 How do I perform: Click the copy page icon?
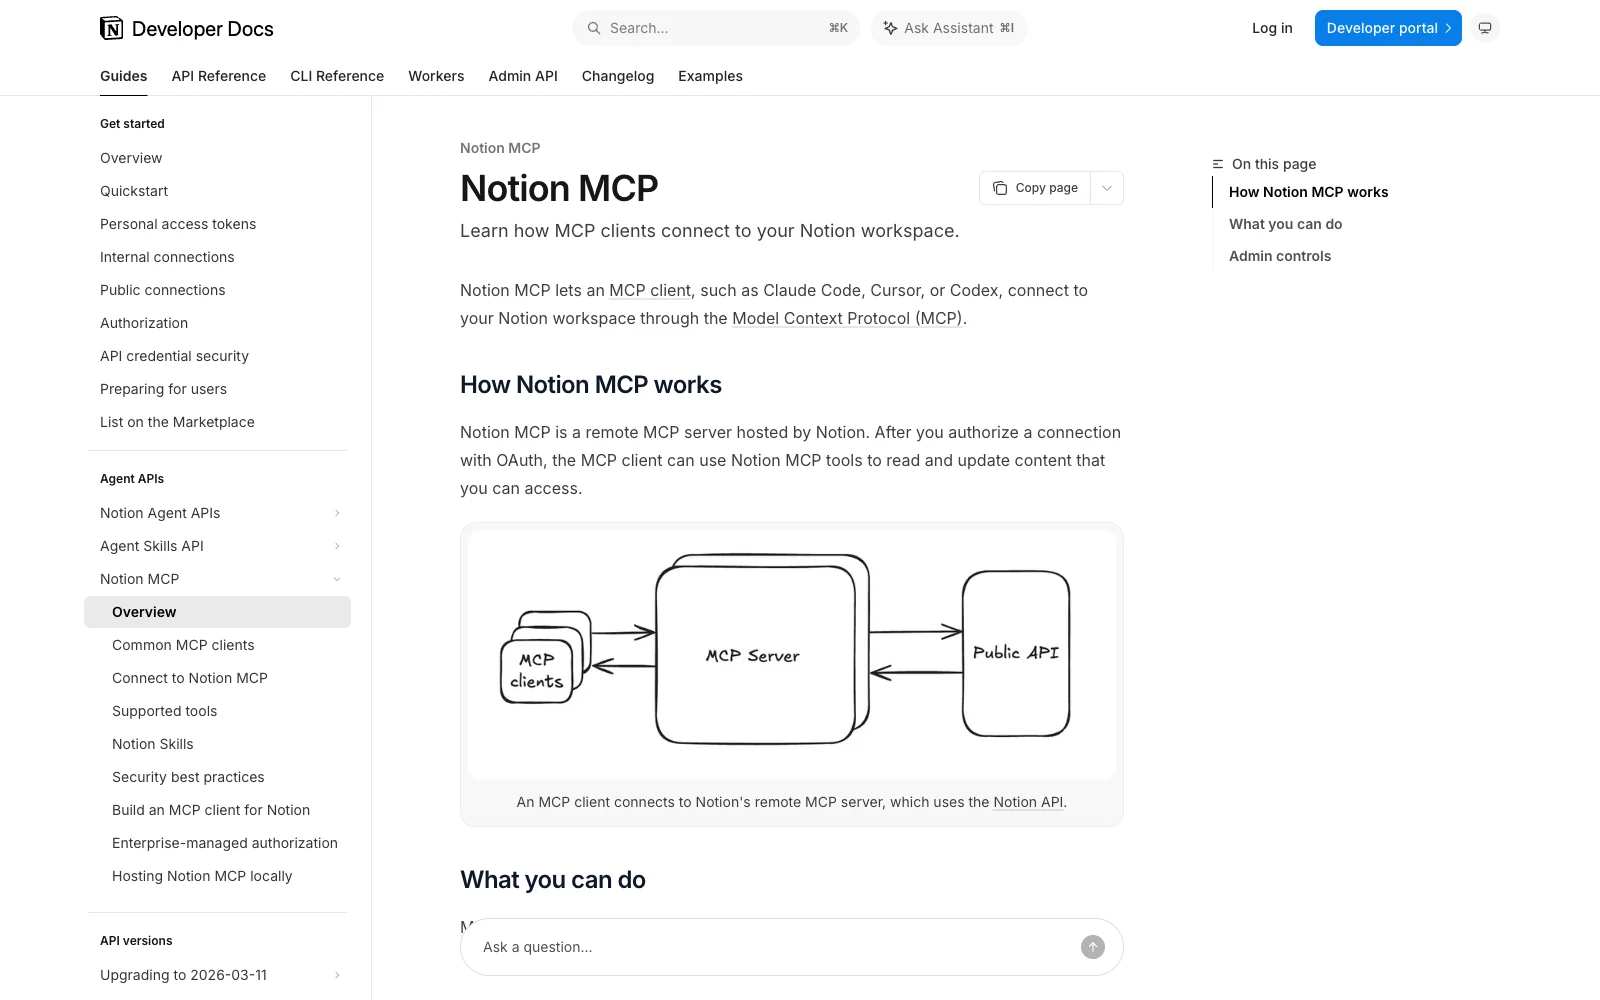[1000, 188]
